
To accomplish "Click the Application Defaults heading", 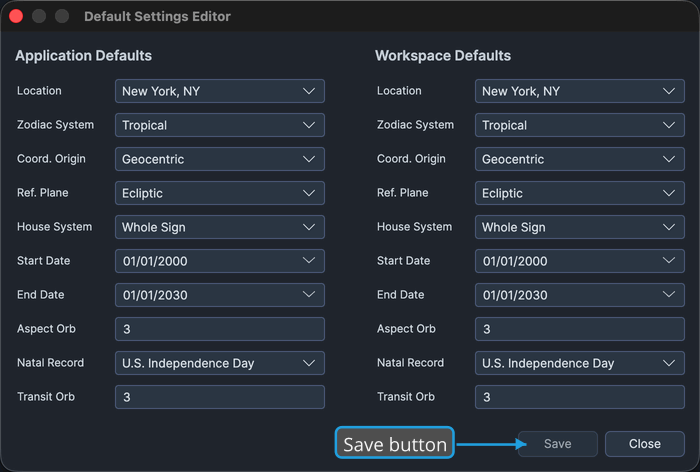I will (83, 55).
